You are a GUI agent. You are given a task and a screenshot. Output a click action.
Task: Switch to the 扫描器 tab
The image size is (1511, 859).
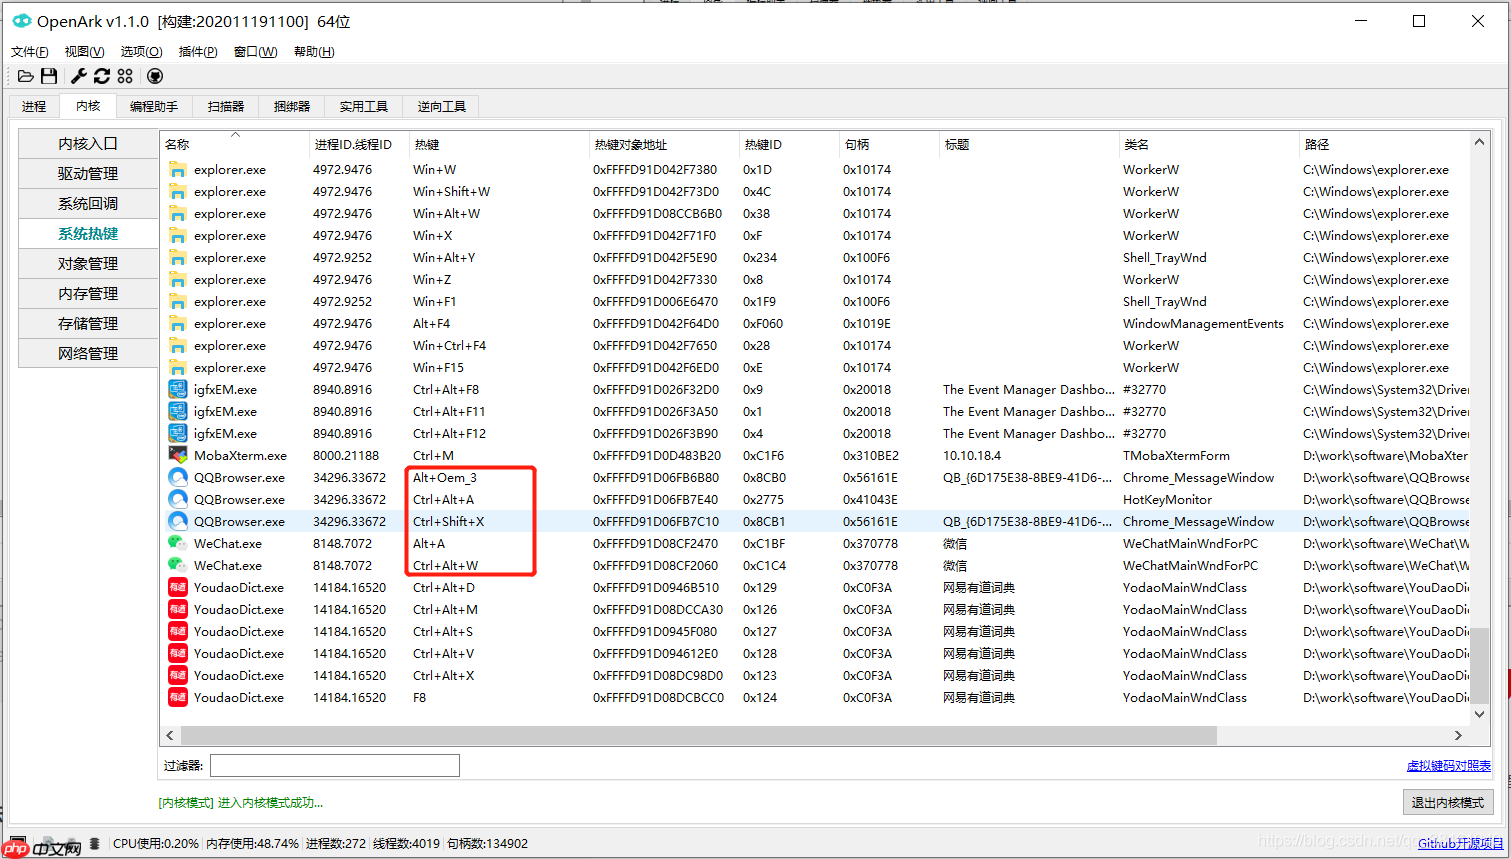pos(225,106)
